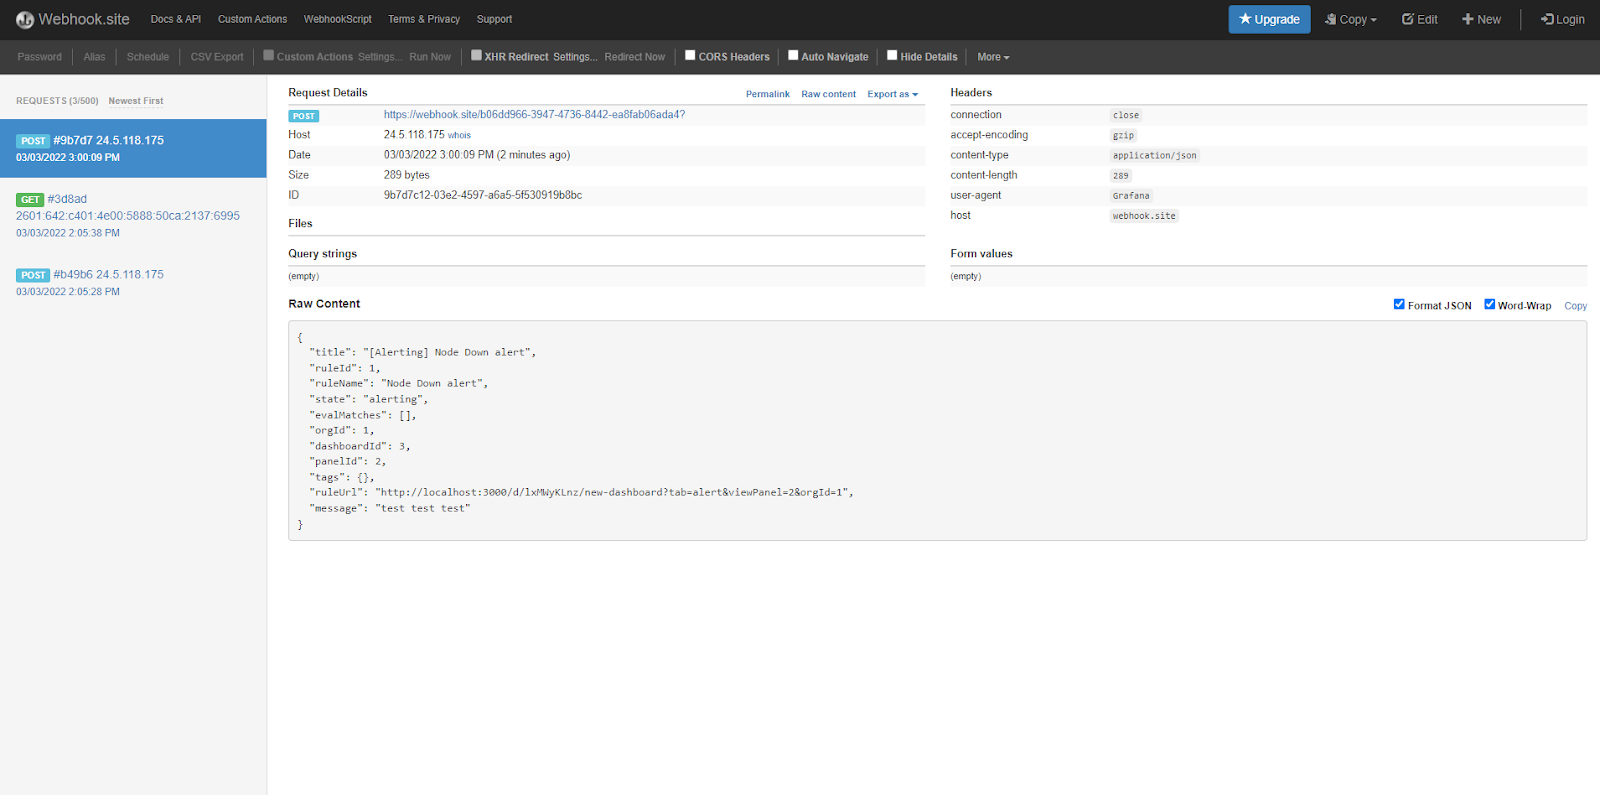This screenshot has height=795, width=1600.
Task: Click the Webhook.site logo icon
Action: [25, 20]
